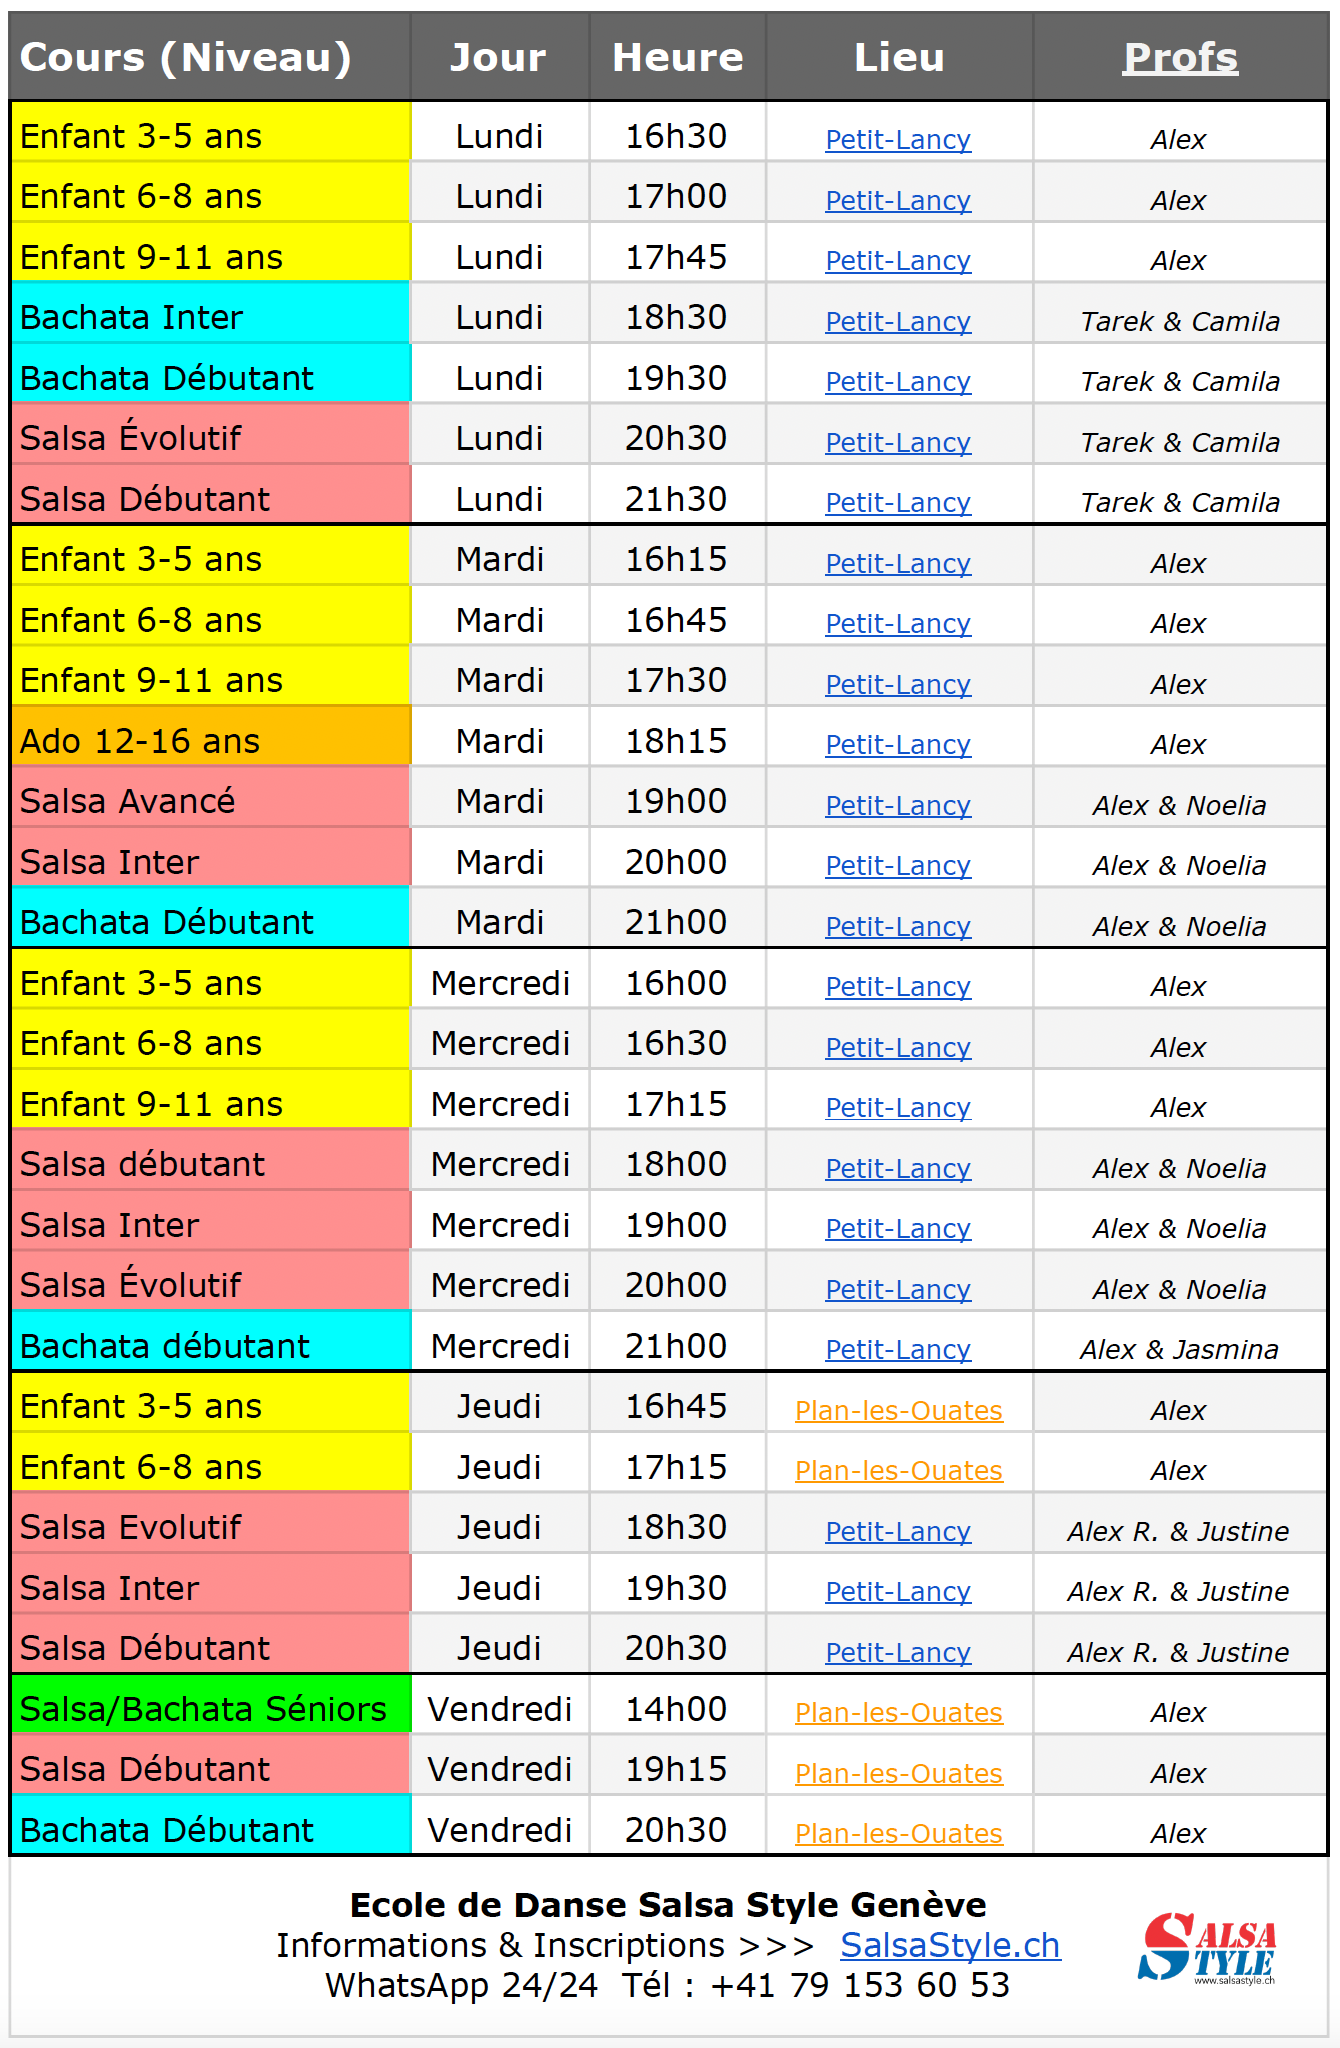This screenshot has width=1340, height=2048.
Task: Click the Jour column header
Action: [499, 57]
